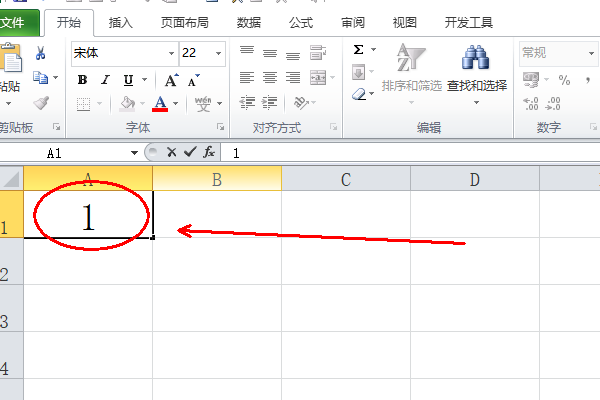Apply cell borders icon
600x400 pixels.
pyautogui.click(x=83, y=103)
